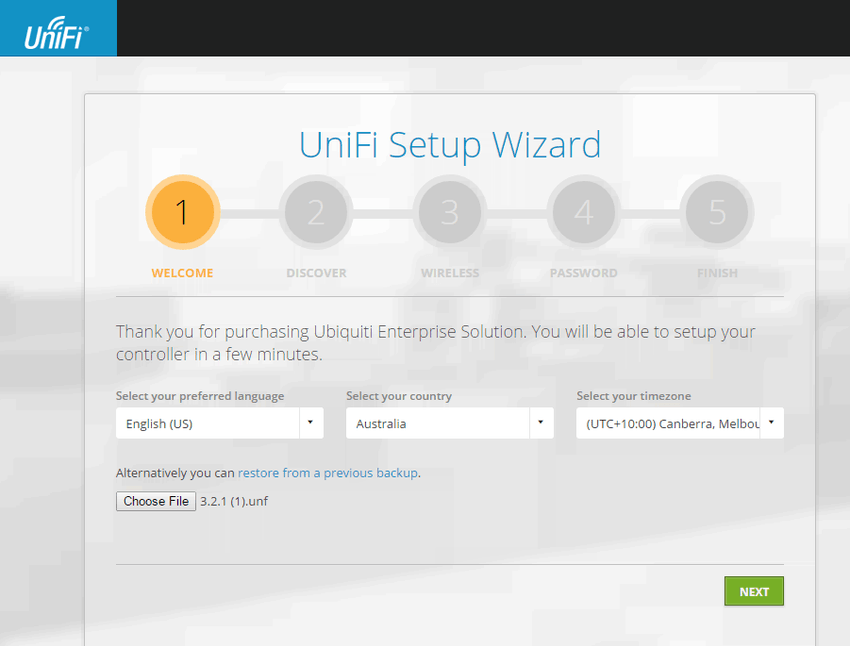Select step 5 Finish circle

(x=717, y=212)
